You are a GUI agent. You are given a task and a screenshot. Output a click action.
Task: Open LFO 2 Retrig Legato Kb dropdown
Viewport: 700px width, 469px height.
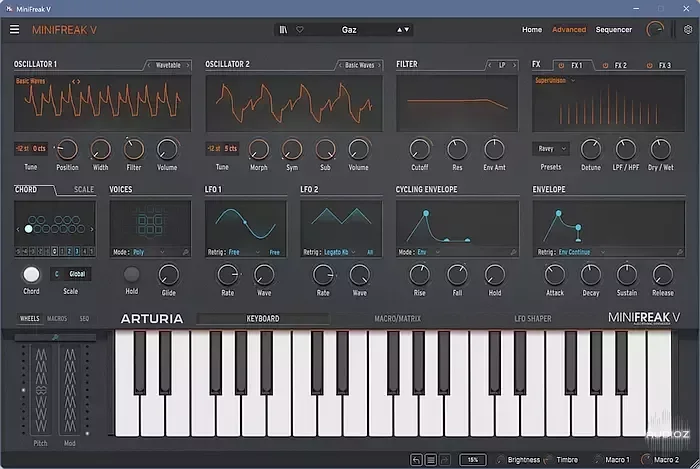pyautogui.click(x=340, y=252)
